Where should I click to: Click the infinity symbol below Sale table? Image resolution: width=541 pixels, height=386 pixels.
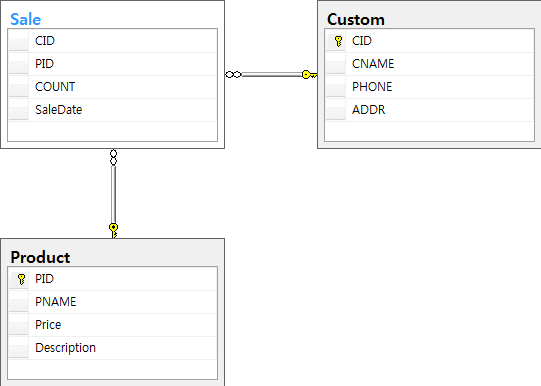click(113, 157)
